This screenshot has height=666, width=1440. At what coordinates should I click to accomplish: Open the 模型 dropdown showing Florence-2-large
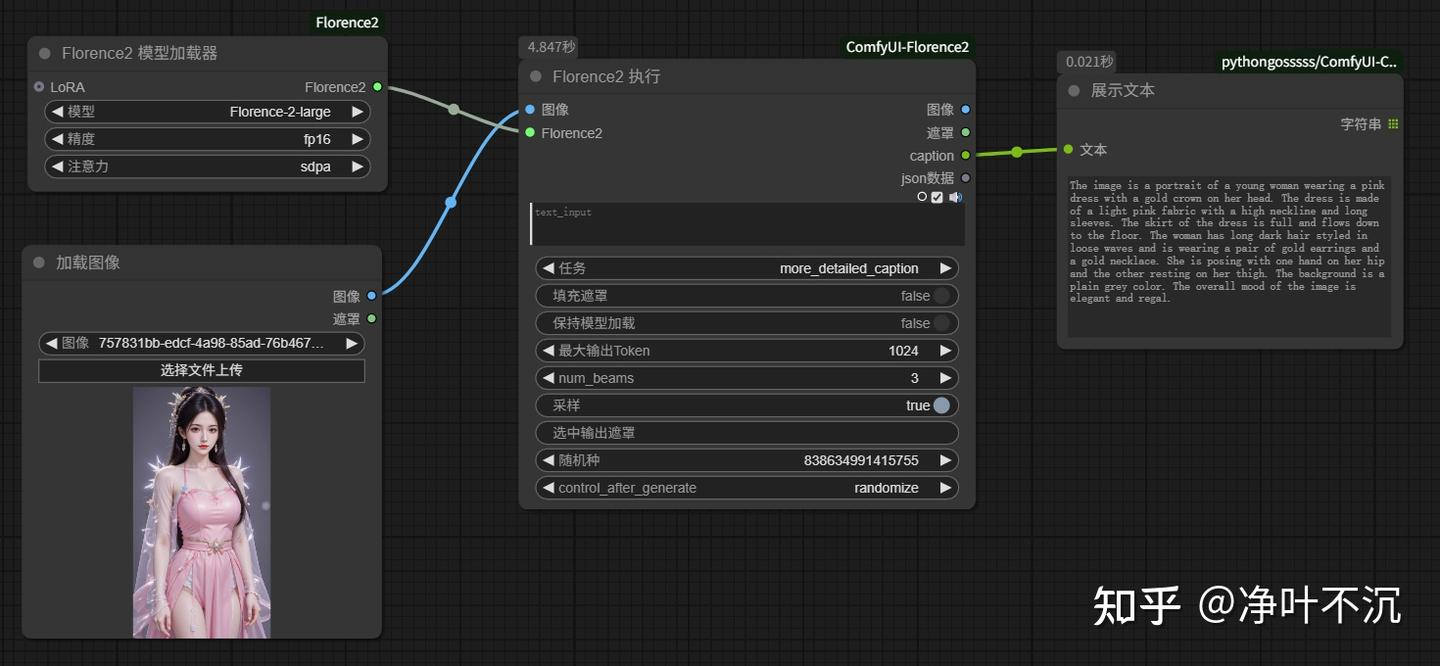click(x=207, y=112)
